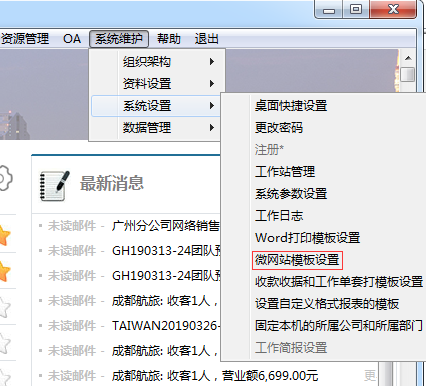Open the OA menu
The width and height of the screenshot is (426, 386).
coord(72,39)
